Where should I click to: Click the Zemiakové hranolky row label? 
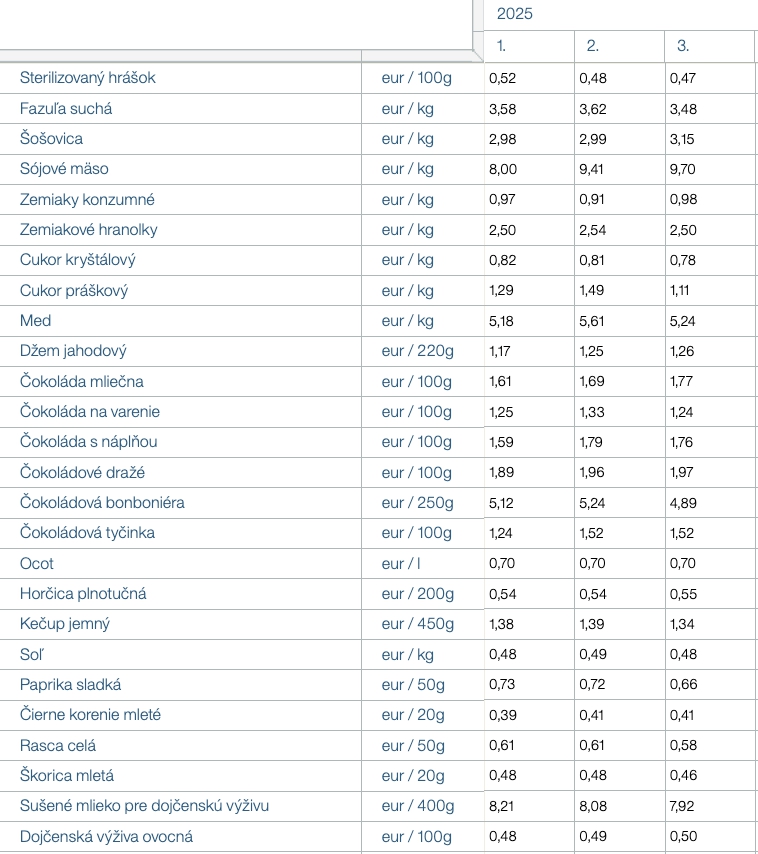(x=89, y=230)
